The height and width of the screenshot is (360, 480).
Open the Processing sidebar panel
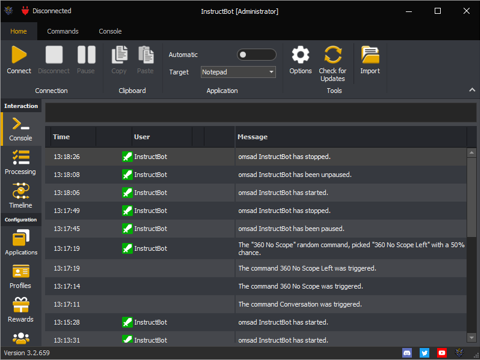pyautogui.click(x=21, y=163)
